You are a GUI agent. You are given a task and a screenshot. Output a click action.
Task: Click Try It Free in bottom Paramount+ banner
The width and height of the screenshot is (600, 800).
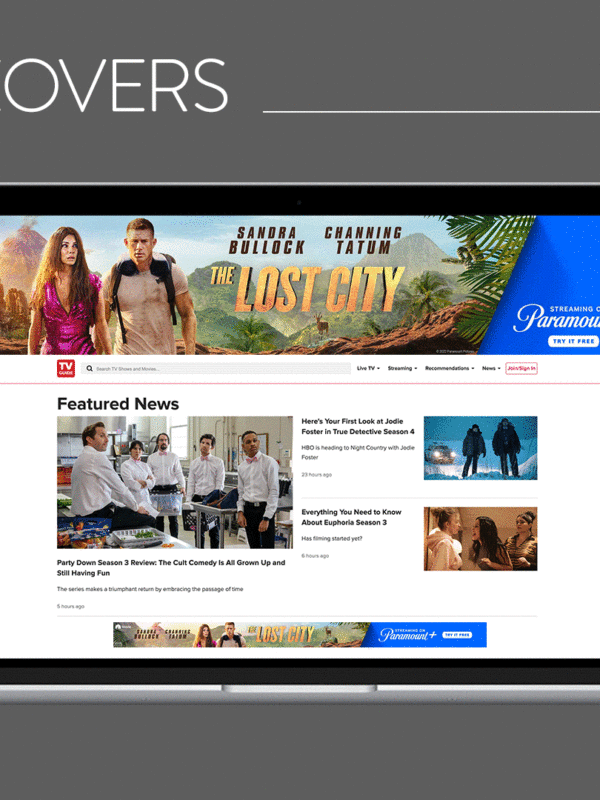point(457,635)
